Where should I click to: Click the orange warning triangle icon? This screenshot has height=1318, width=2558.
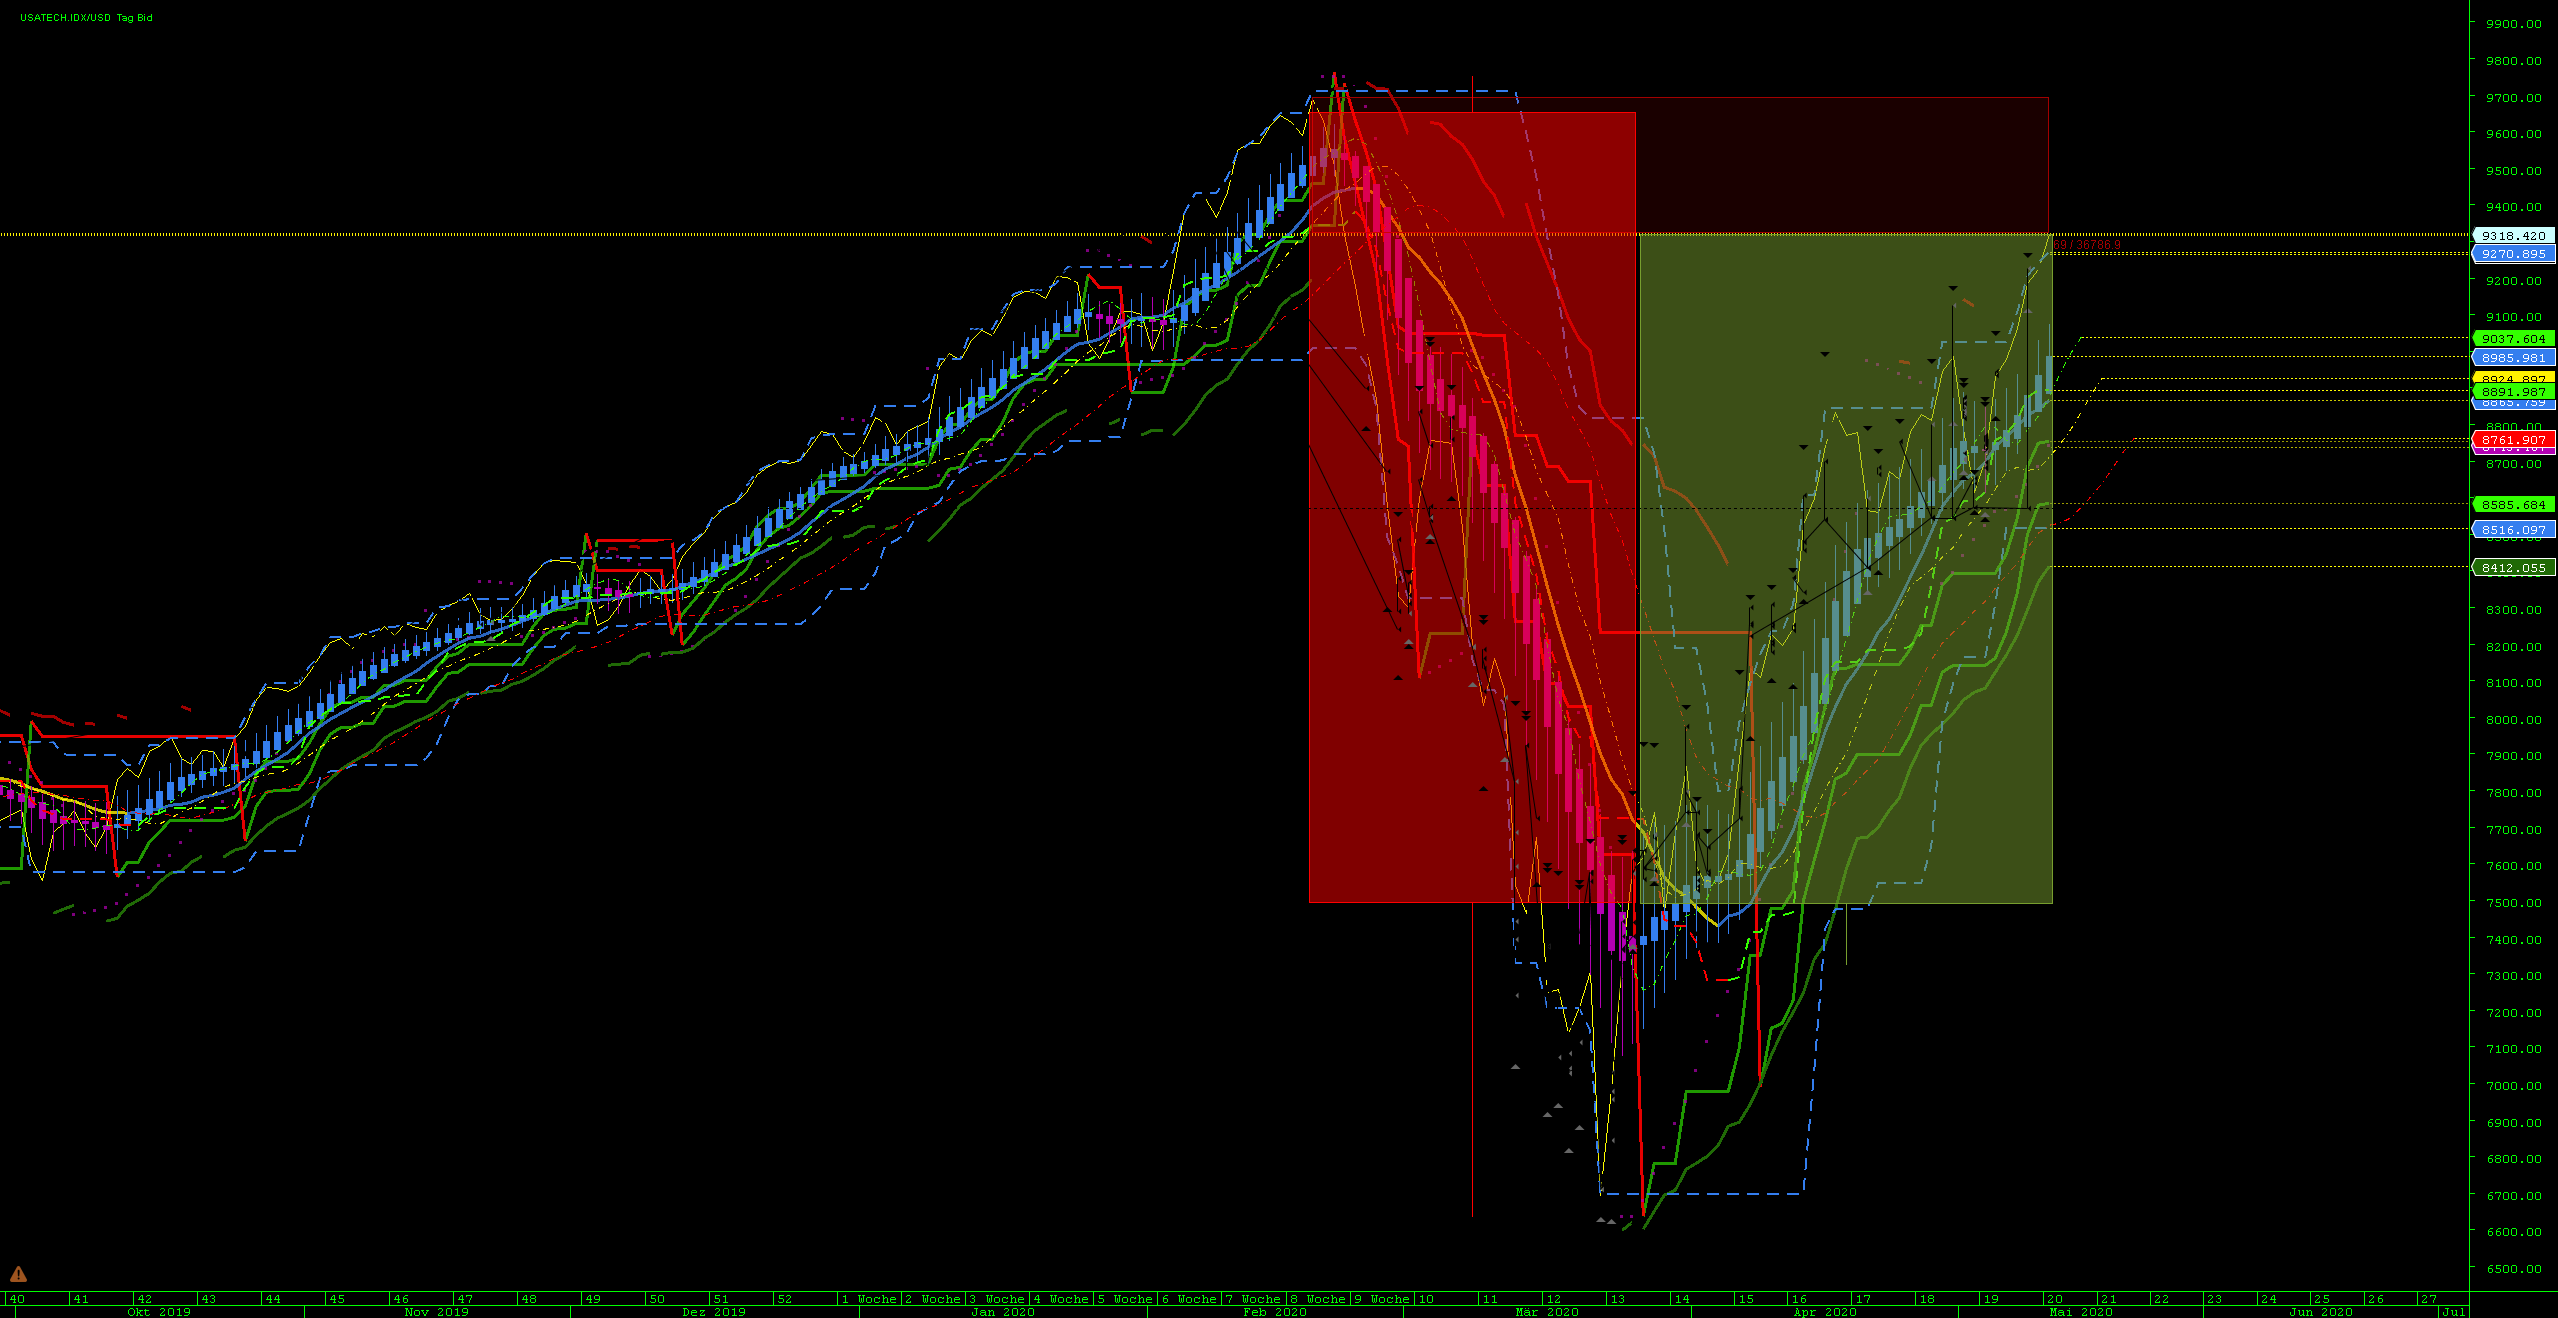click(x=18, y=1274)
